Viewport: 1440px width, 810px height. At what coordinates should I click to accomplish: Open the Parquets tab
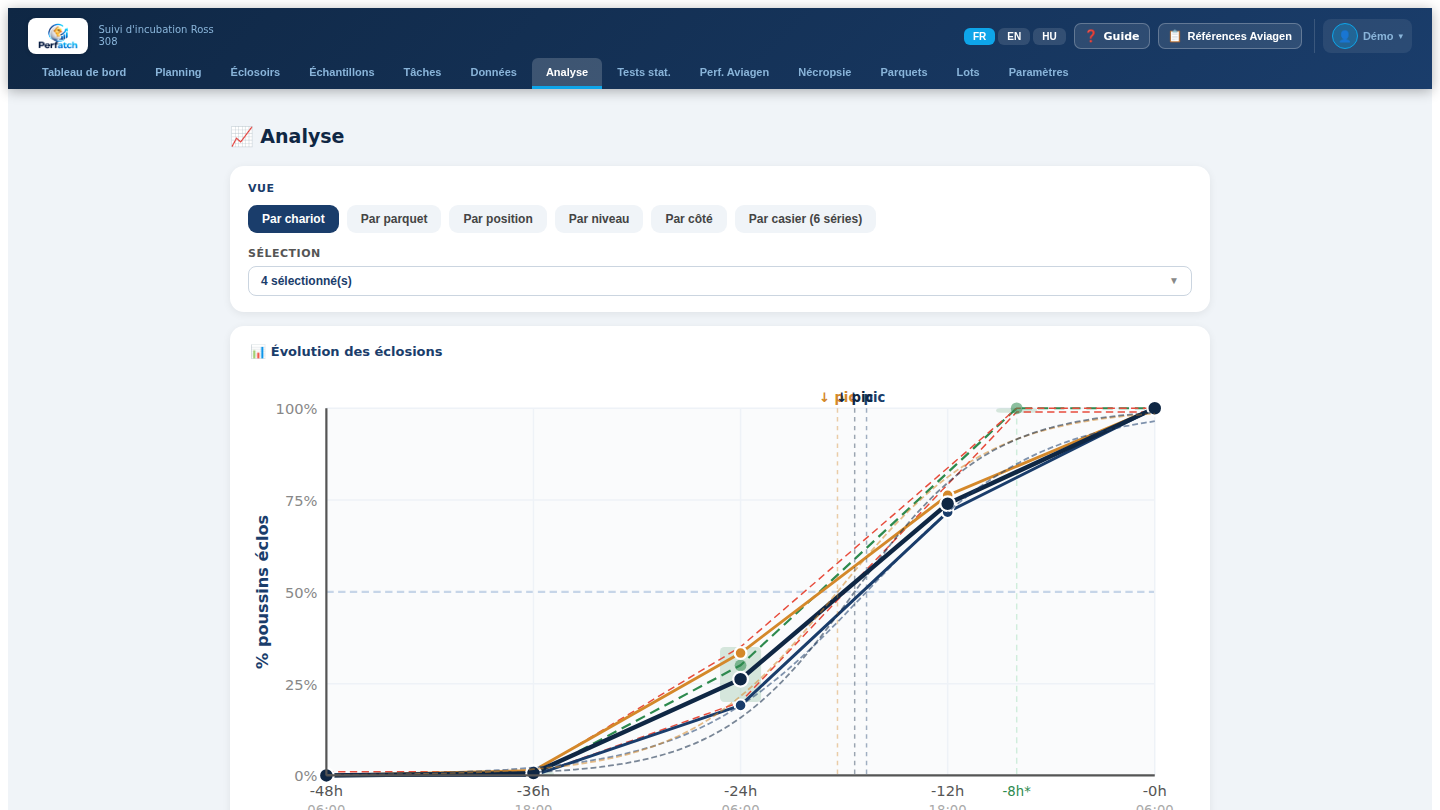[904, 72]
